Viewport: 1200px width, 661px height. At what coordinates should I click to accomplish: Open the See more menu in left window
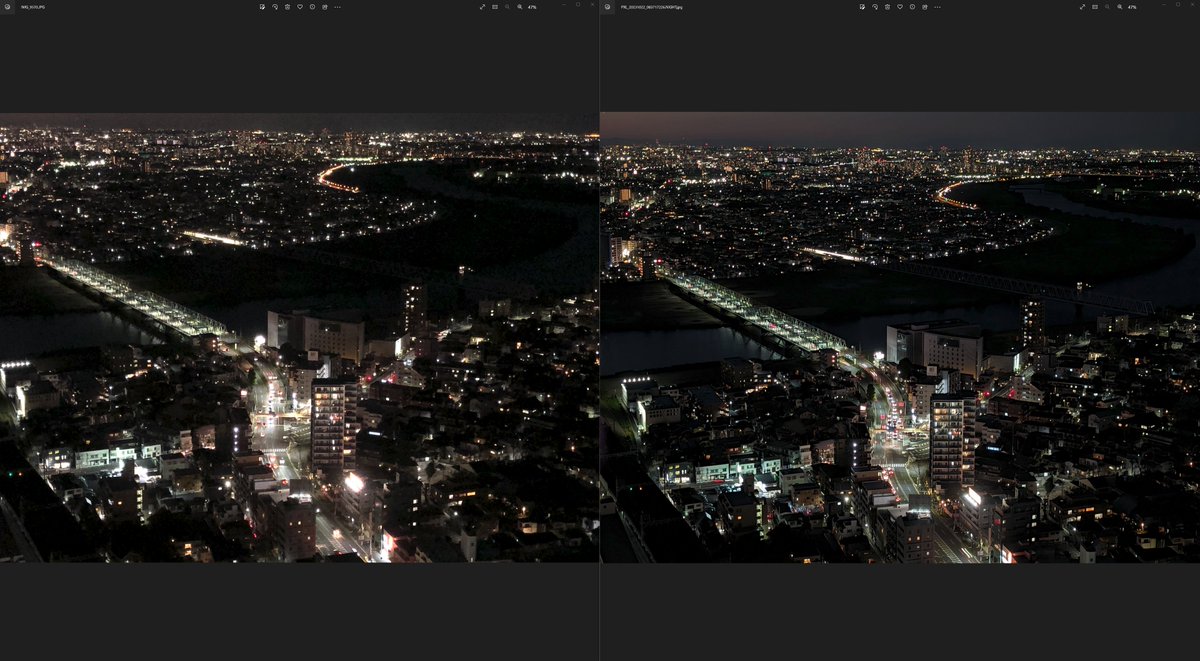(336, 7)
